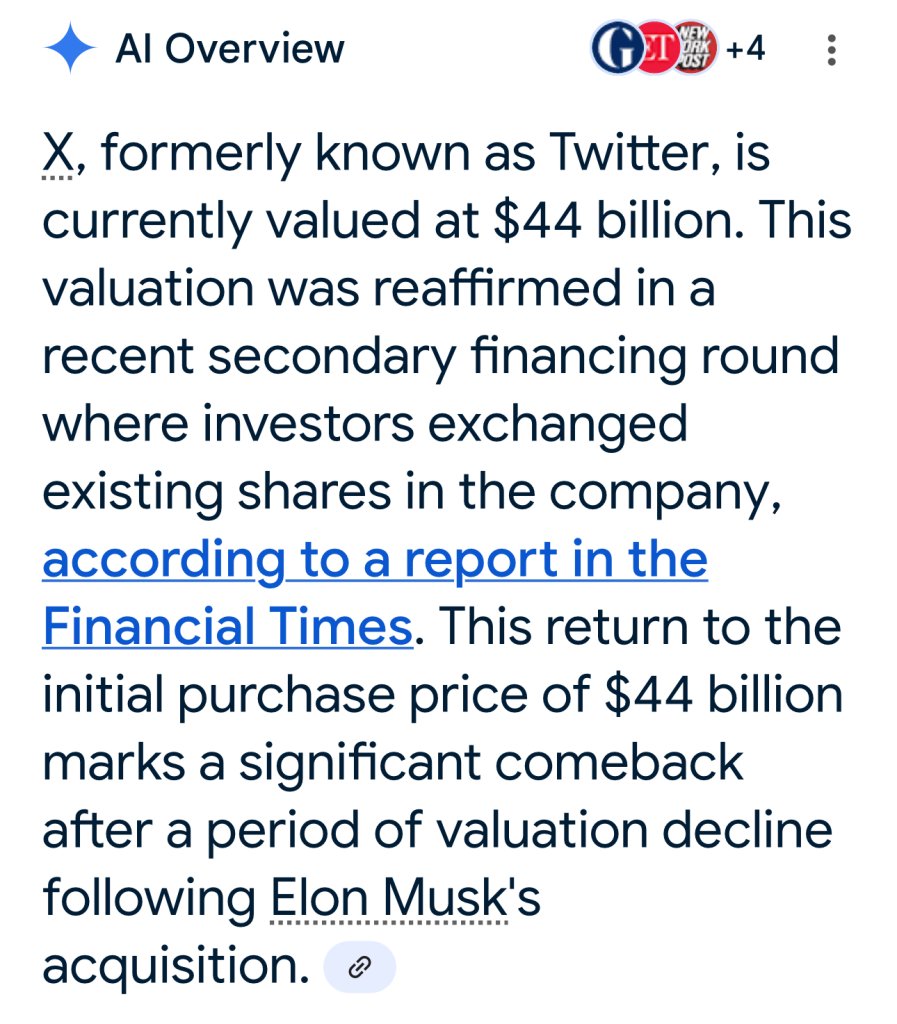This screenshot has height=1024, width=897.
Task: Select the dotted-underlined X term
Action: click(58, 153)
